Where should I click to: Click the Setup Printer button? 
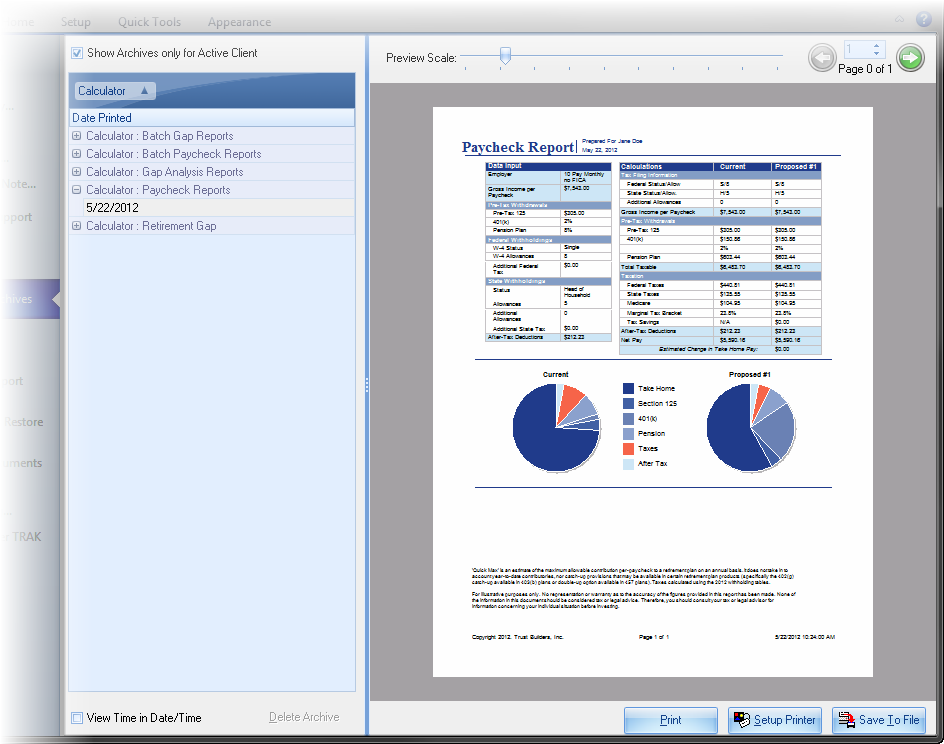click(774, 720)
